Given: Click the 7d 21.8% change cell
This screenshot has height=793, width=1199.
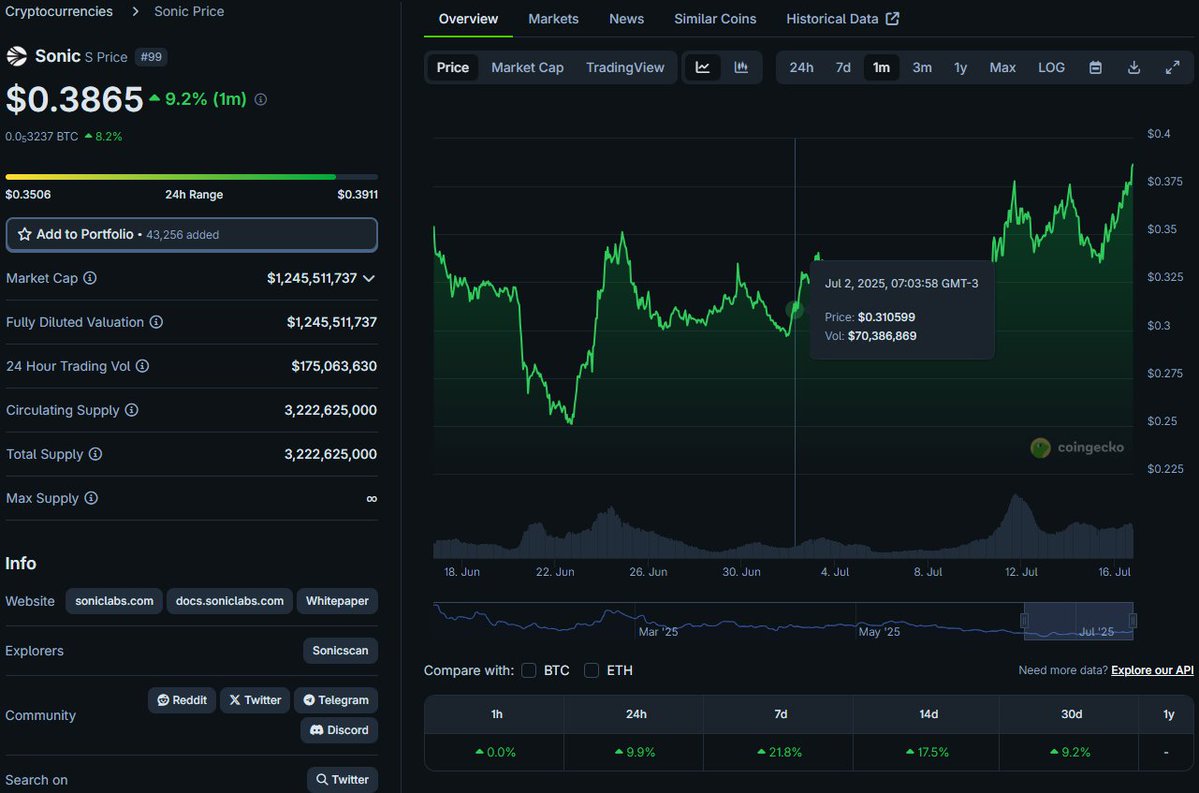Looking at the screenshot, I should coord(779,752).
